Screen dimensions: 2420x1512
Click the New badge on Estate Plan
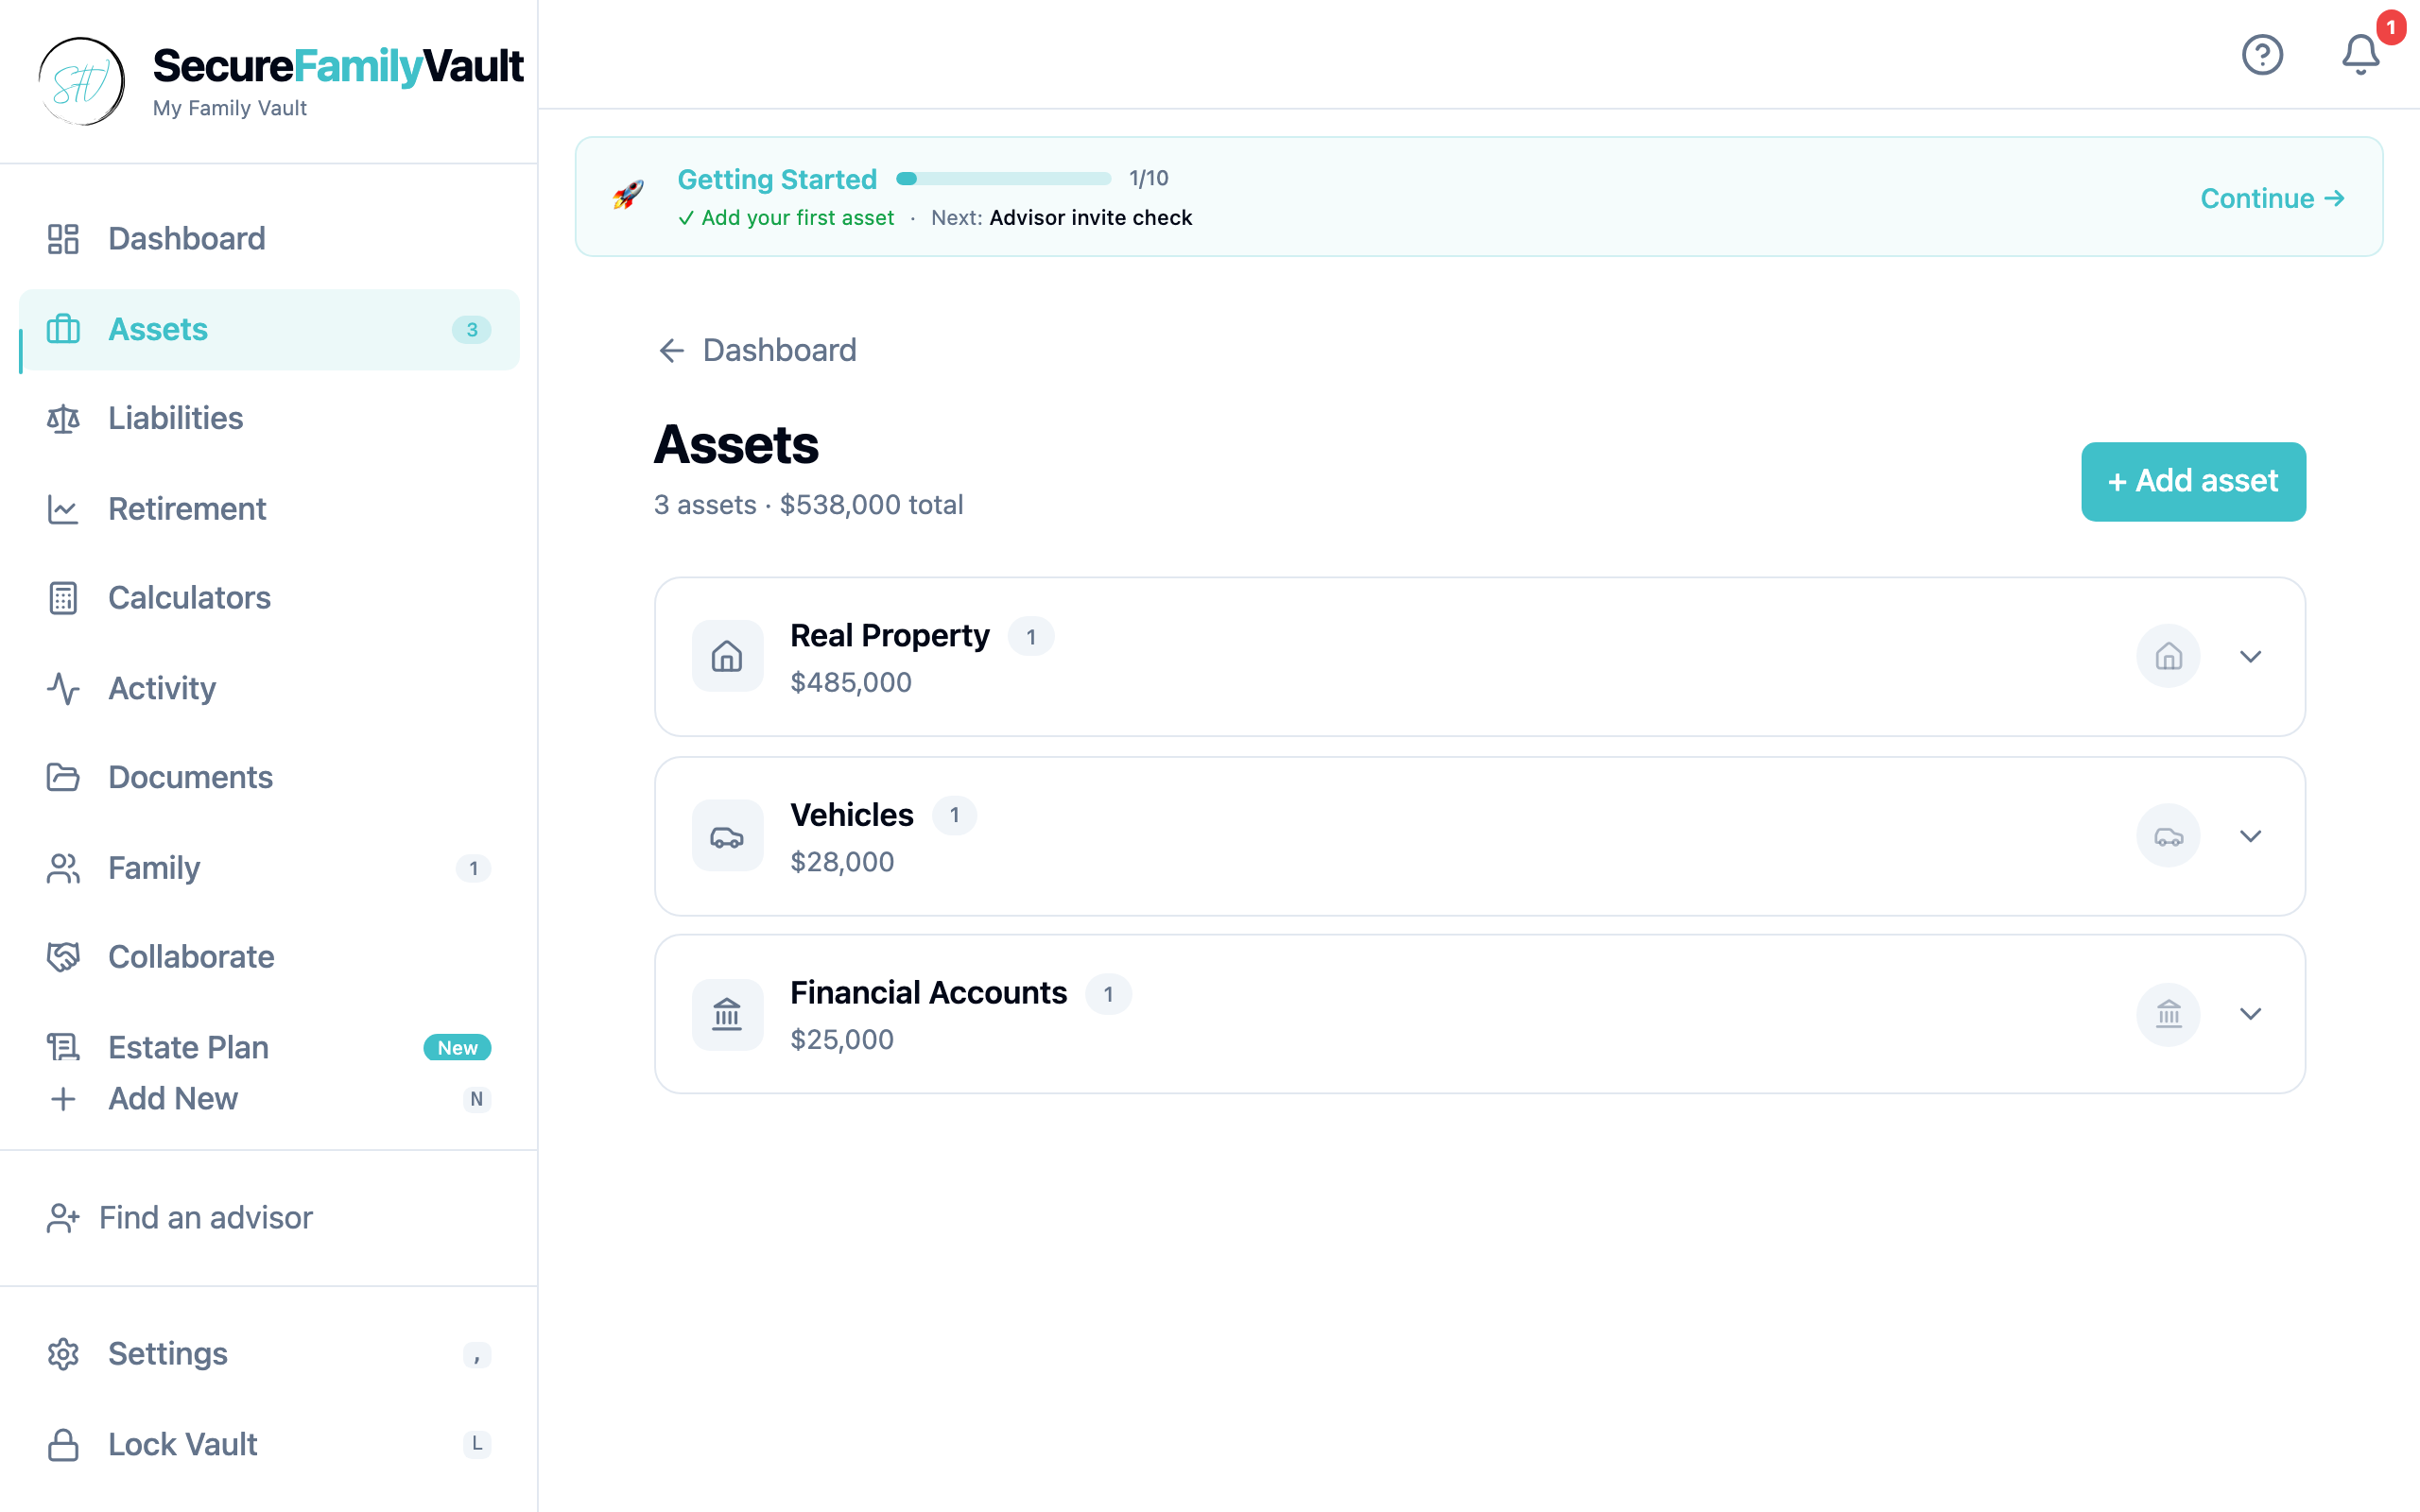point(457,1047)
